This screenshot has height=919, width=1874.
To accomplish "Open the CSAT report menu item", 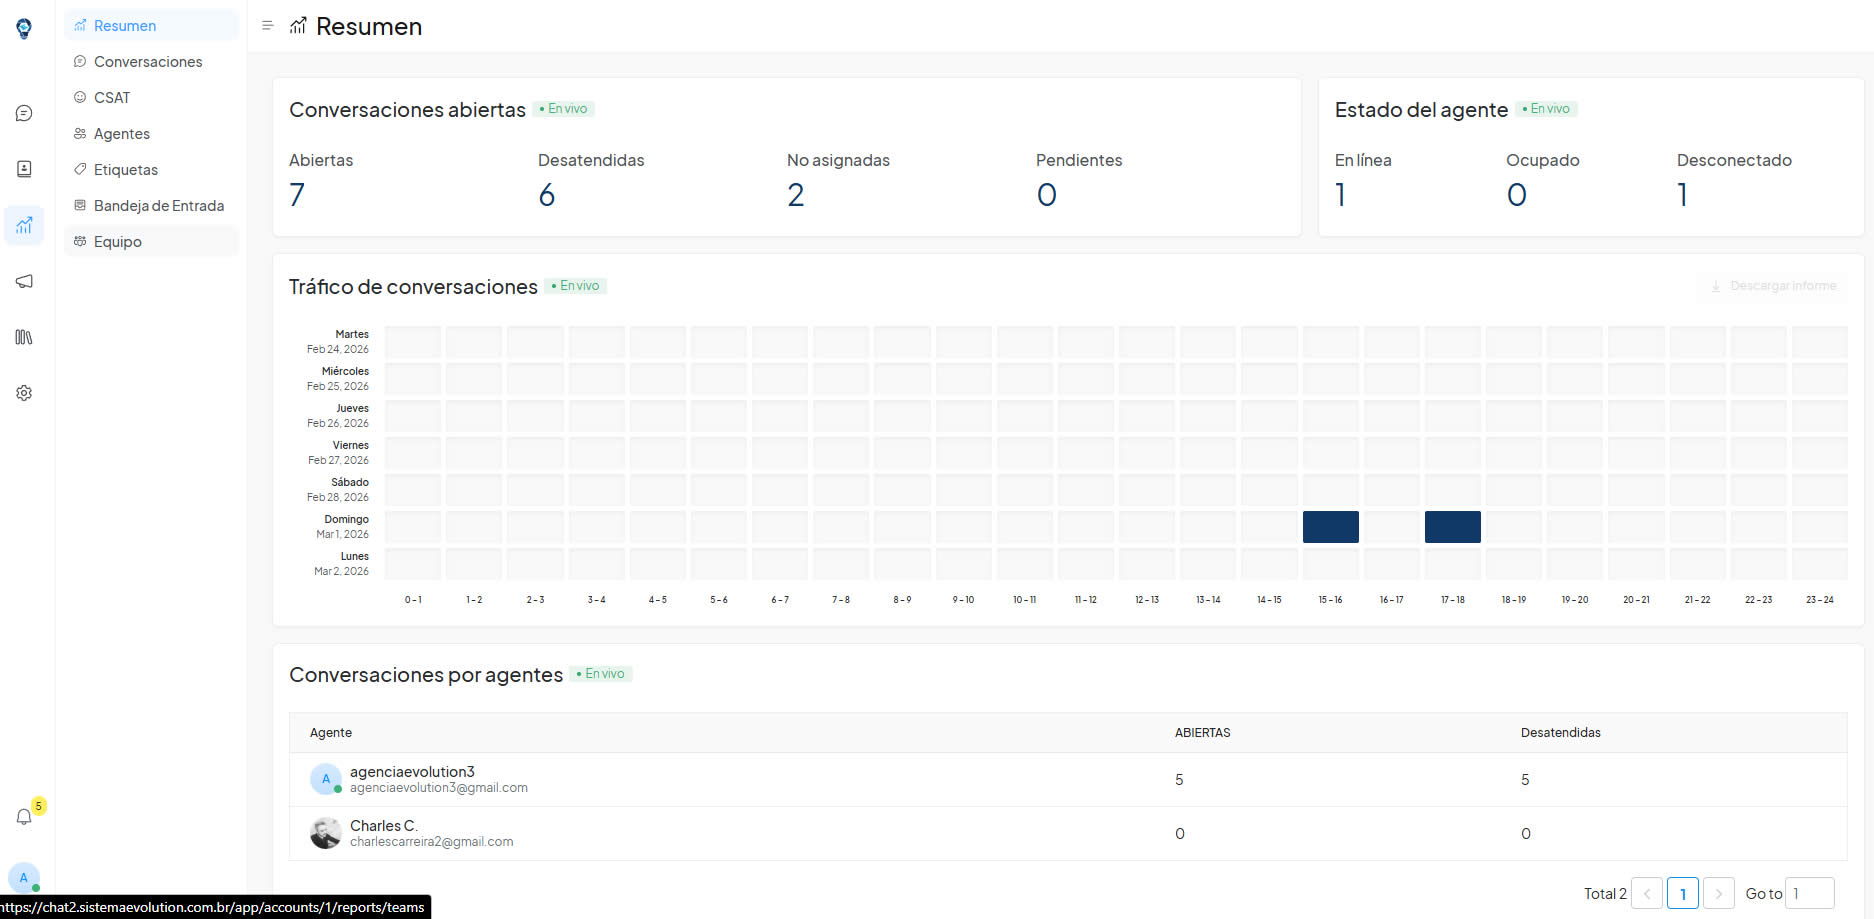I will coord(112,98).
